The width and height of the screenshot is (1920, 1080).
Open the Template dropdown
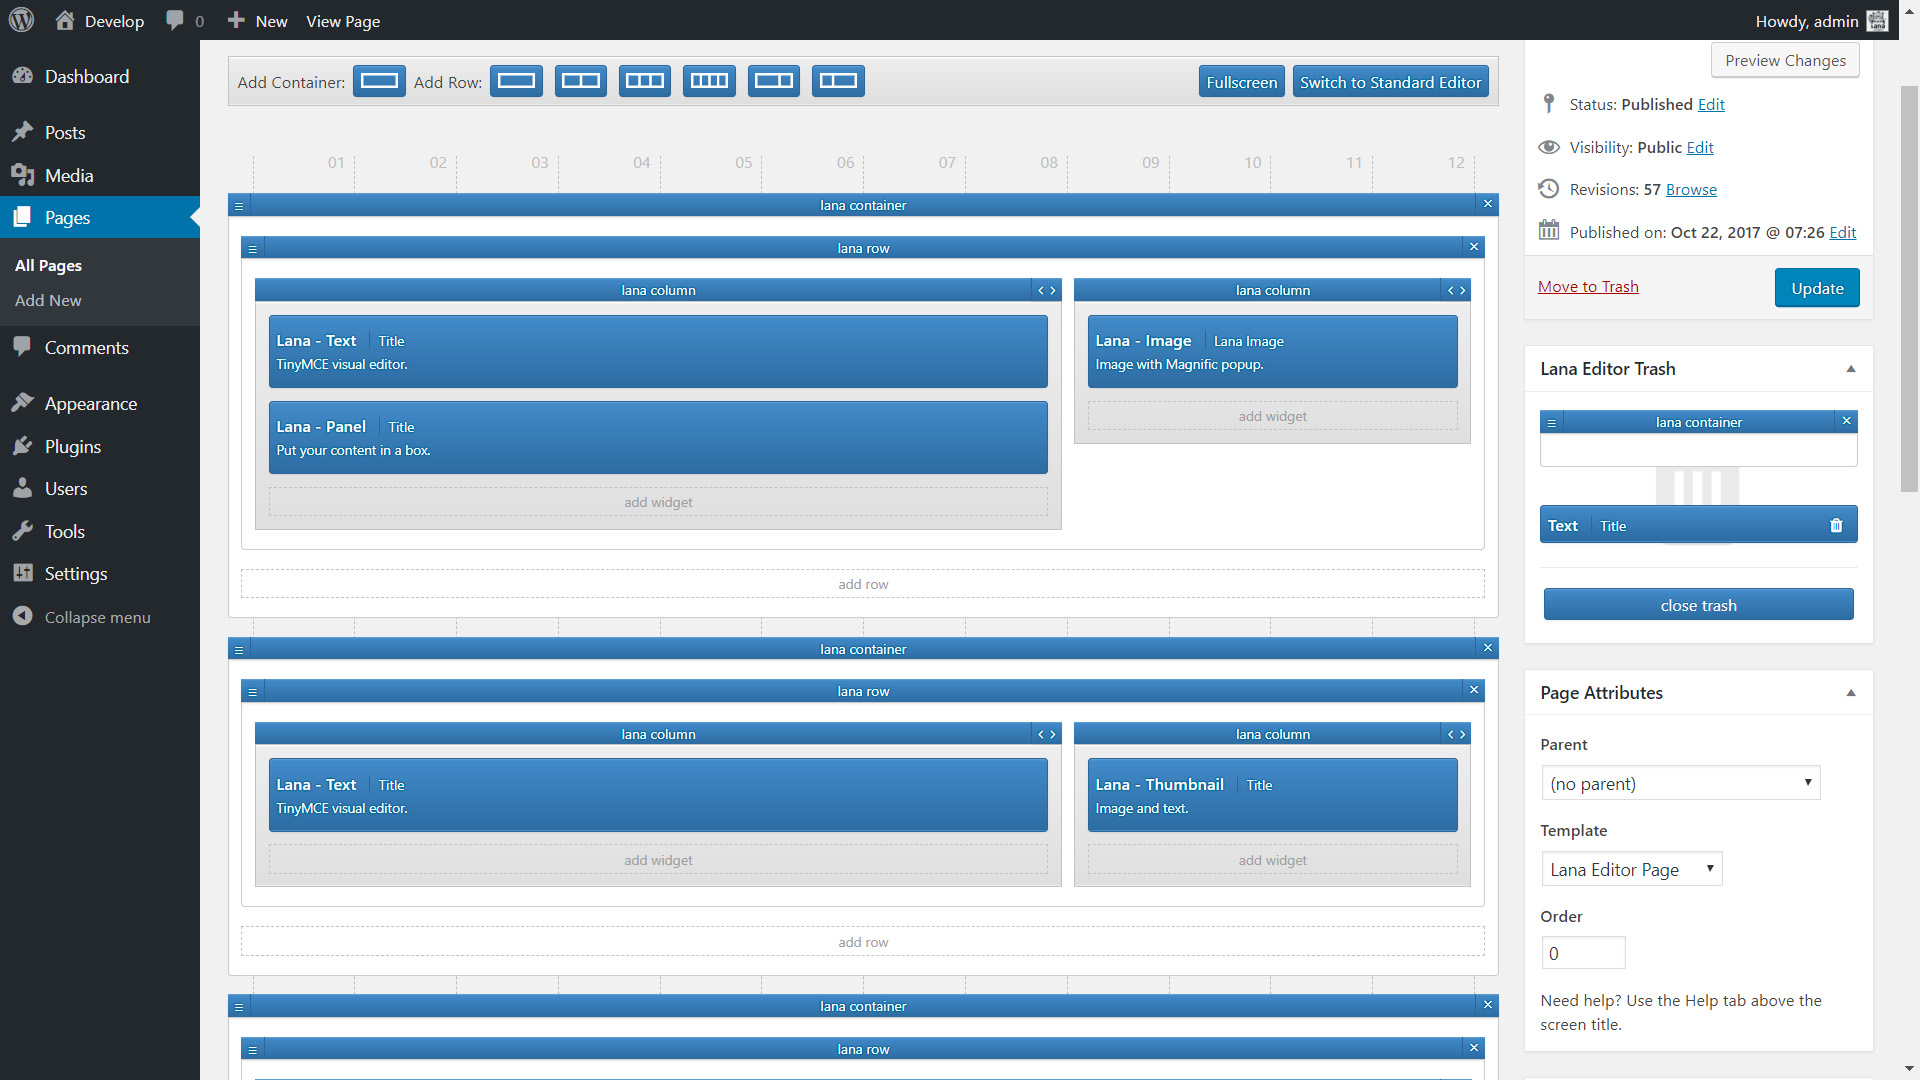coord(1631,869)
